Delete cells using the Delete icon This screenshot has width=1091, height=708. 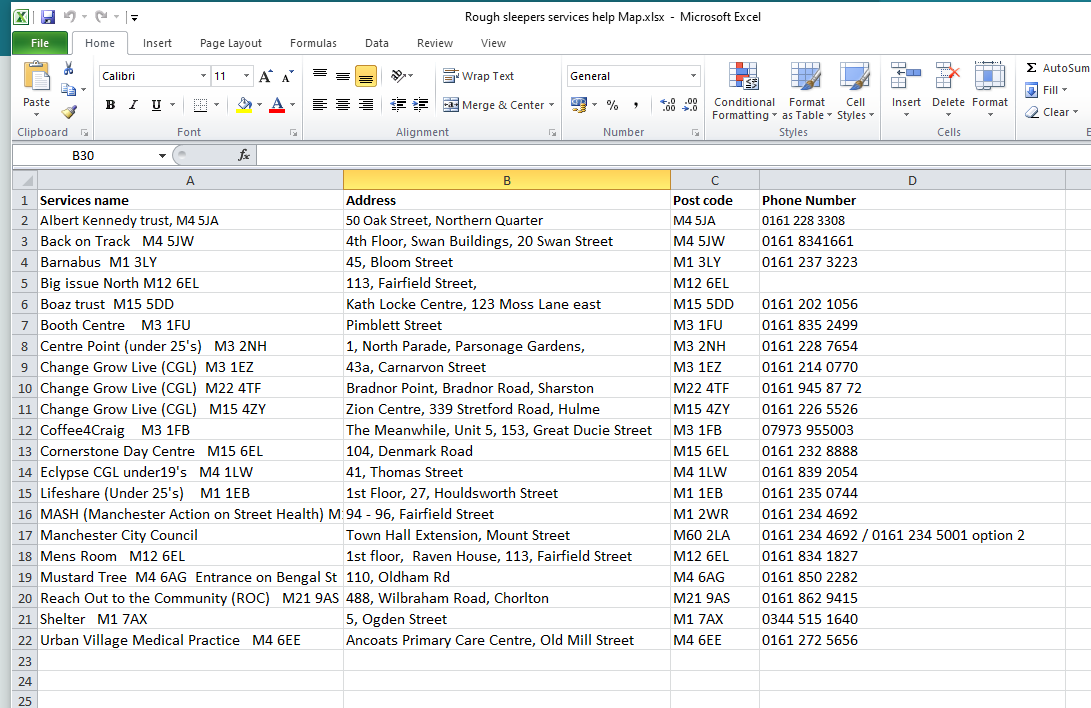click(948, 76)
